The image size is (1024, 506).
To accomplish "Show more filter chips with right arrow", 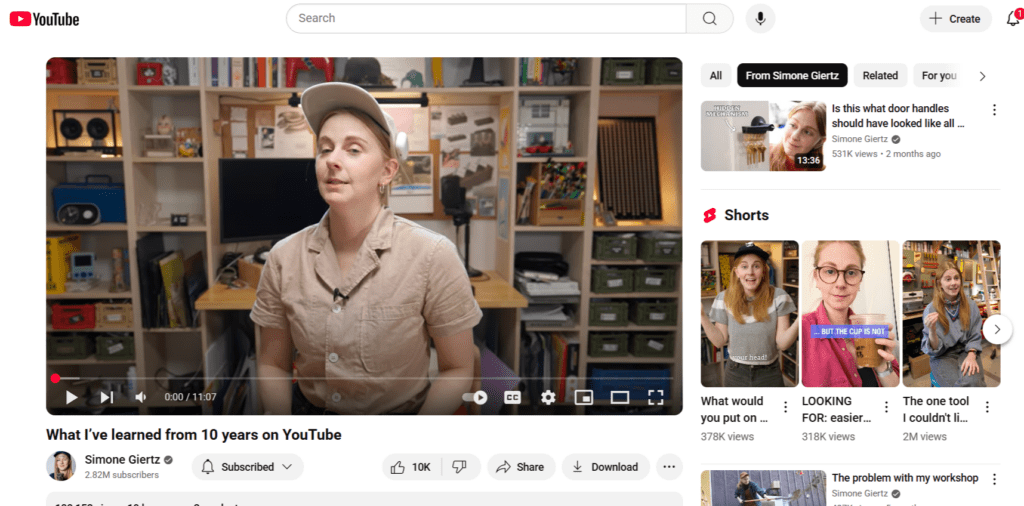I will pyautogui.click(x=982, y=76).
